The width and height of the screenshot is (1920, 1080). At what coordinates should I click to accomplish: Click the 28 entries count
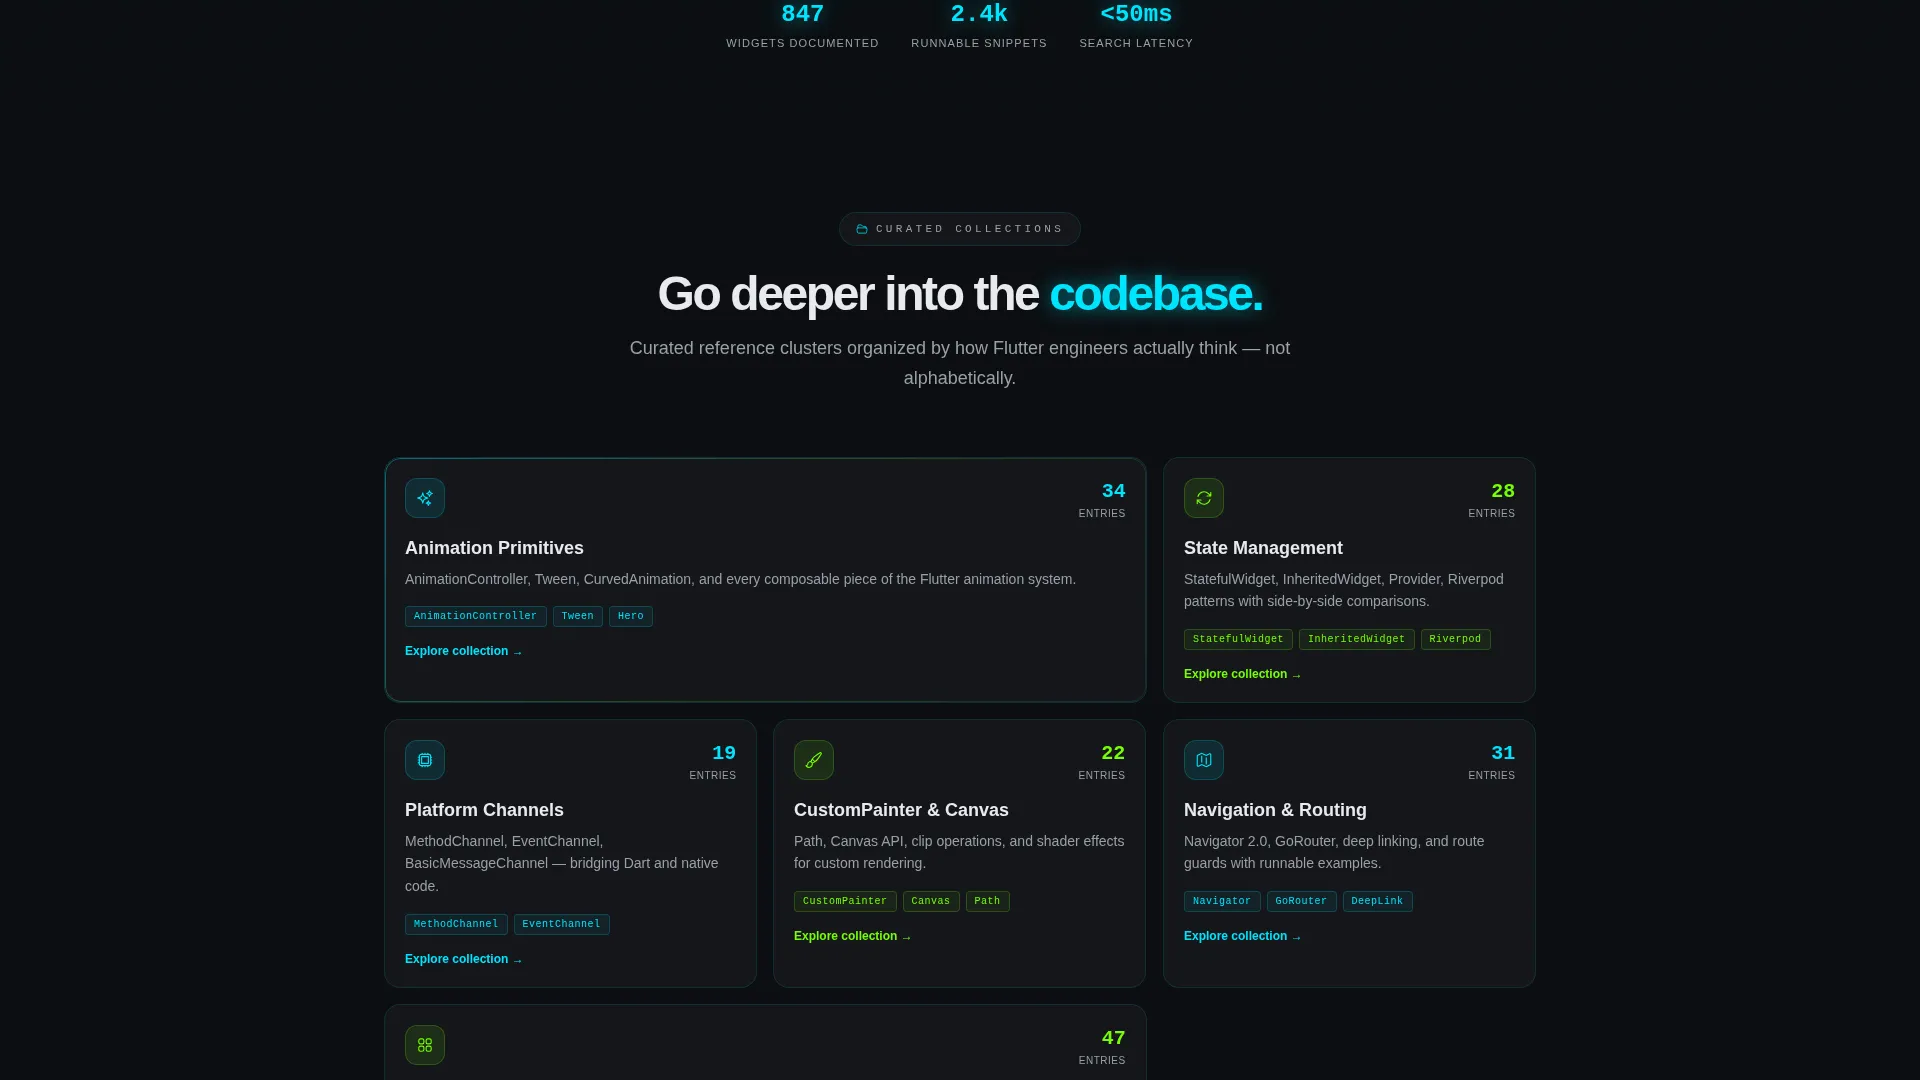coord(1491,500)
